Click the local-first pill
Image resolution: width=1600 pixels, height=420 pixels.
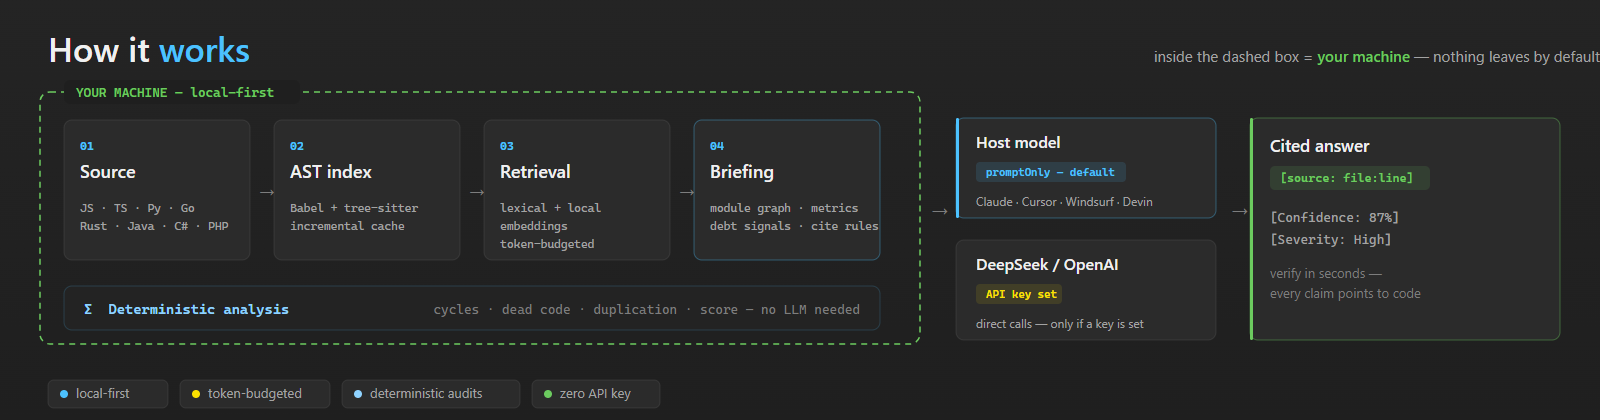tap(108, 394)
